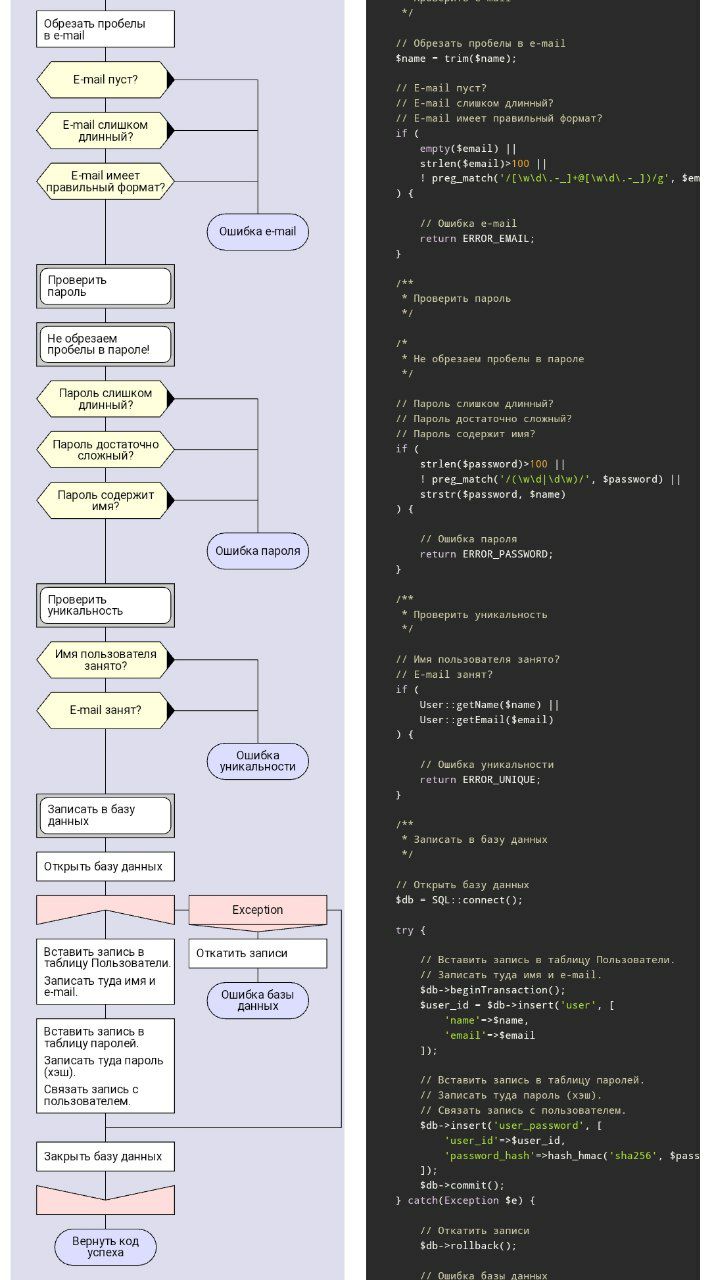The height and width of the screenshot is (1280, 710).
Task: Click the 'Вернуть код успеха' end node
Action: [105, 1247]
